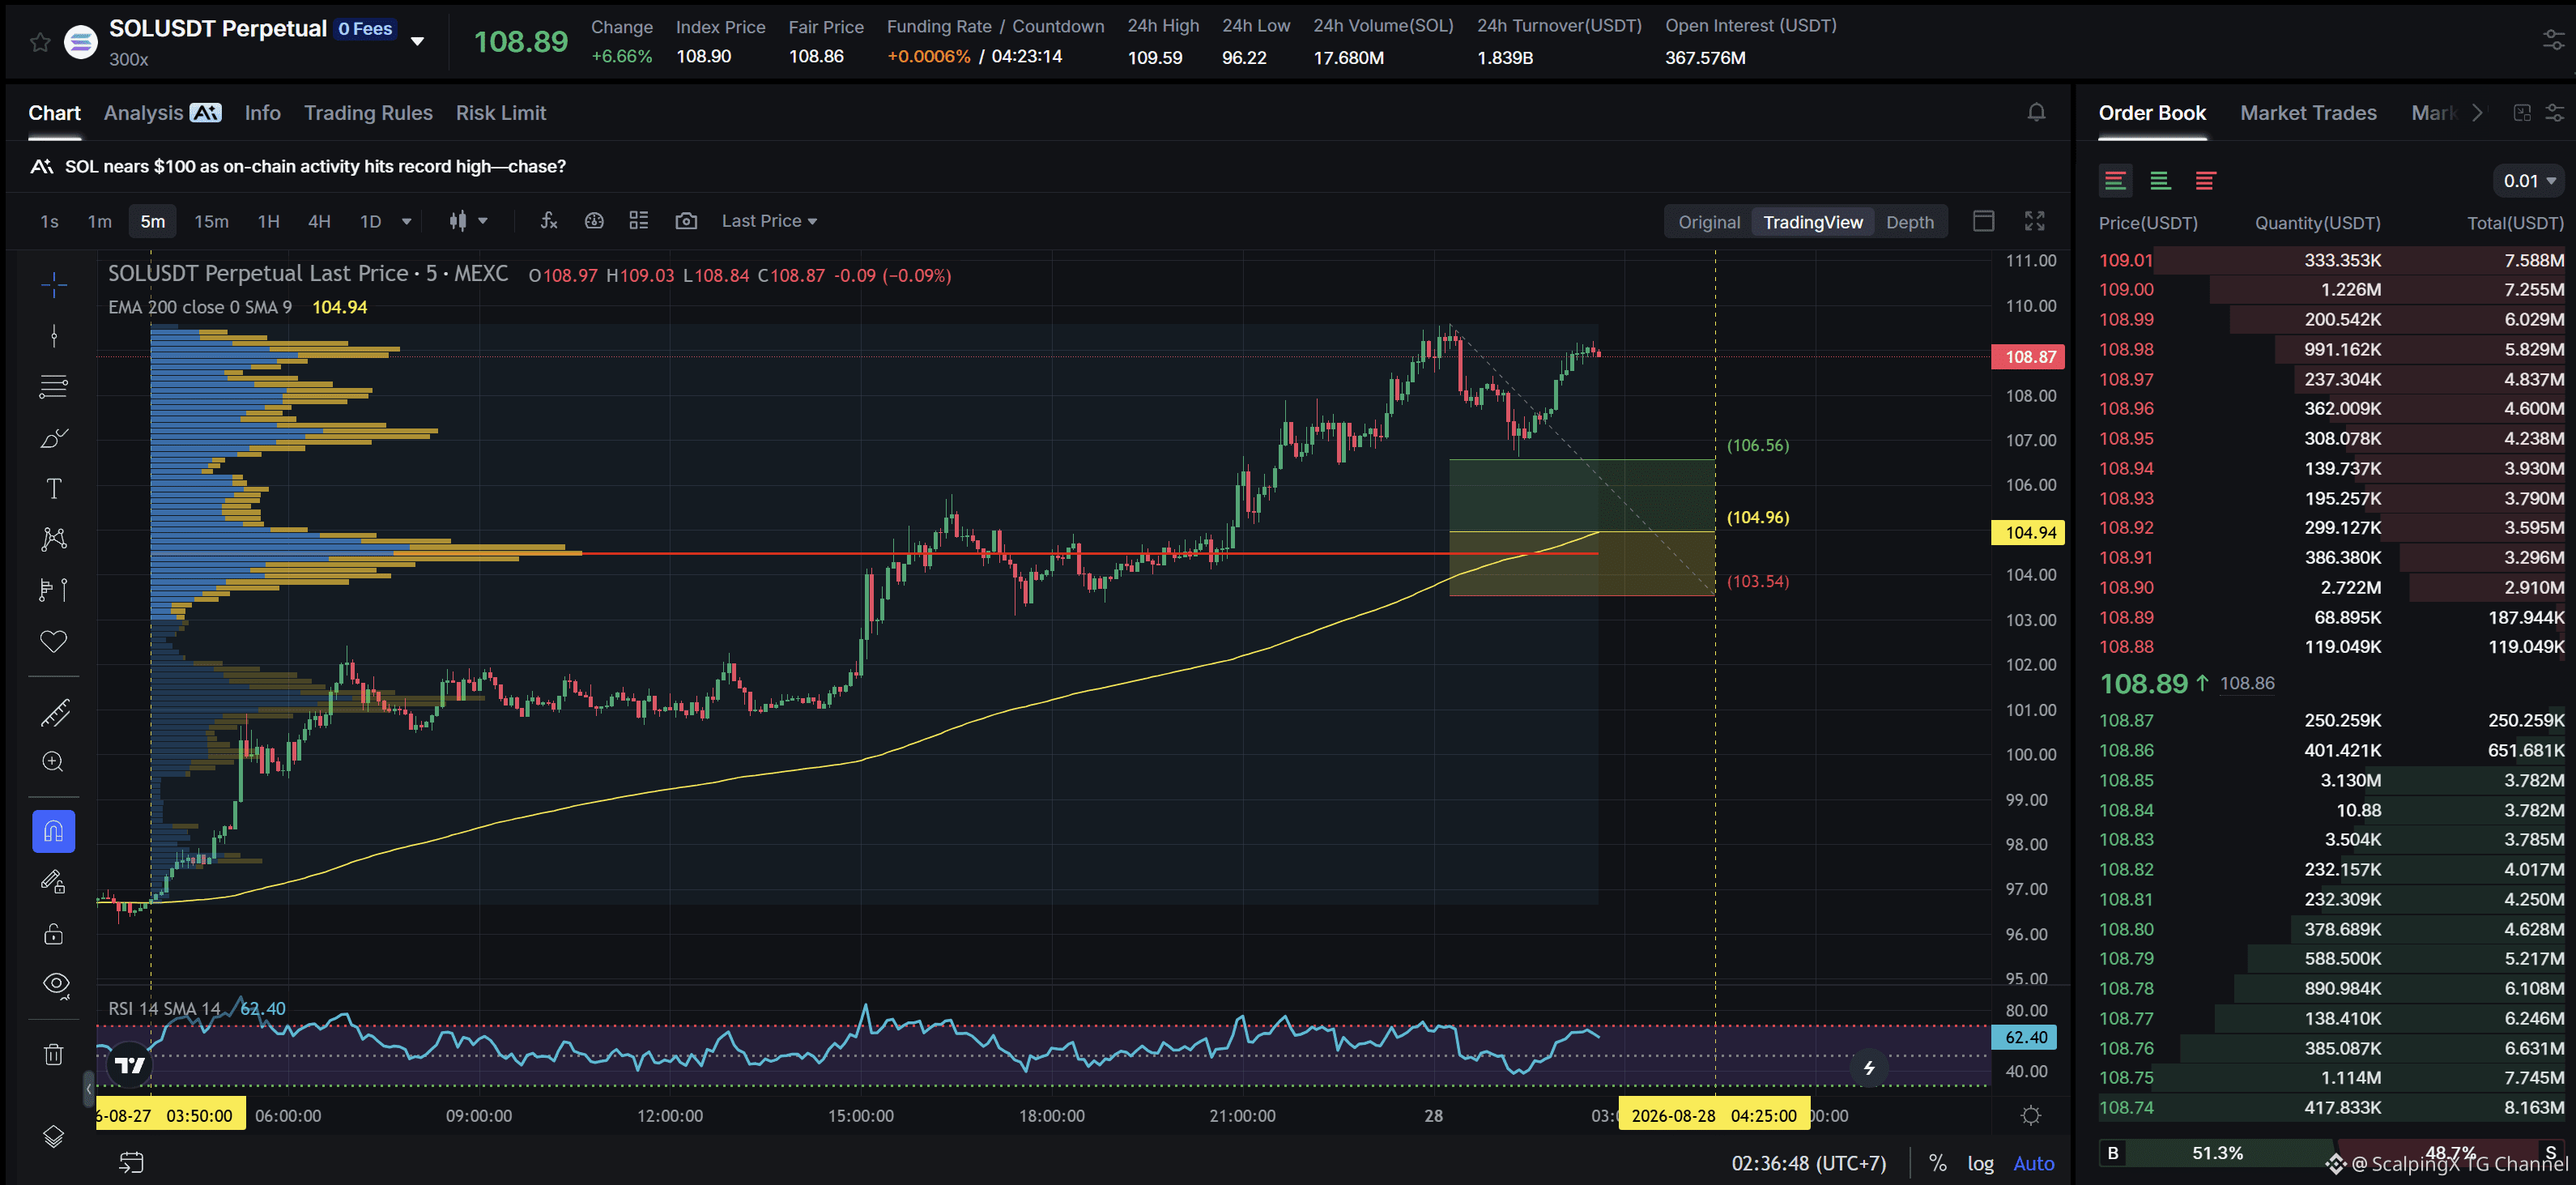The height and width of the screenshot is (1185, 2576).
Task: Select the 1s timeframe
Action: [49, 221]
